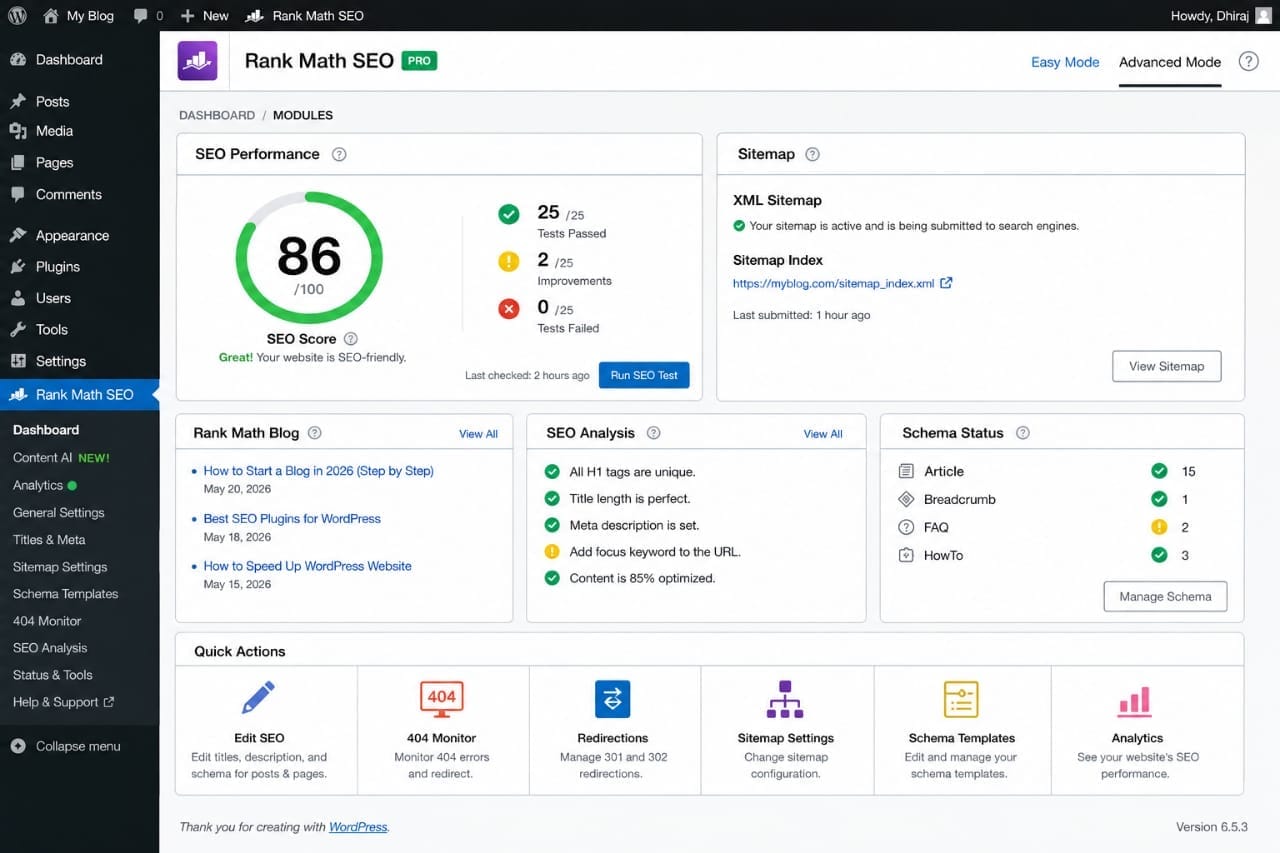
Task: Click the Run SEO Test button
Action: pyautogui.click(x=644, y=375)
